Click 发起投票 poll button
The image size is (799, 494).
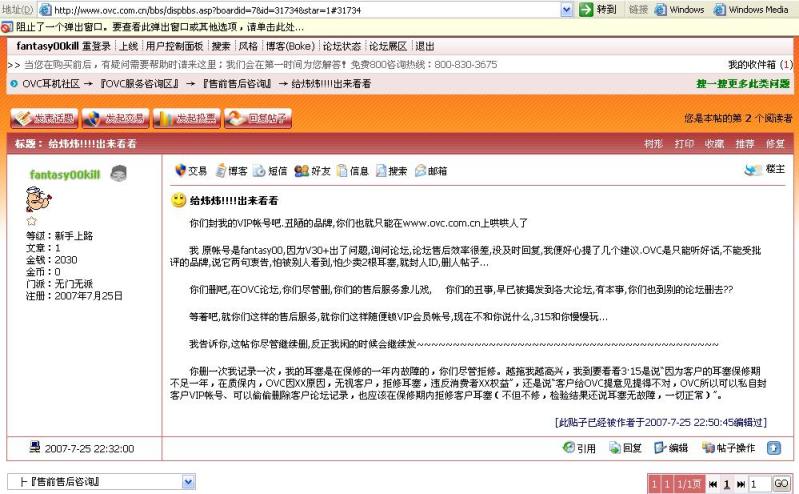tap(187, 118)
